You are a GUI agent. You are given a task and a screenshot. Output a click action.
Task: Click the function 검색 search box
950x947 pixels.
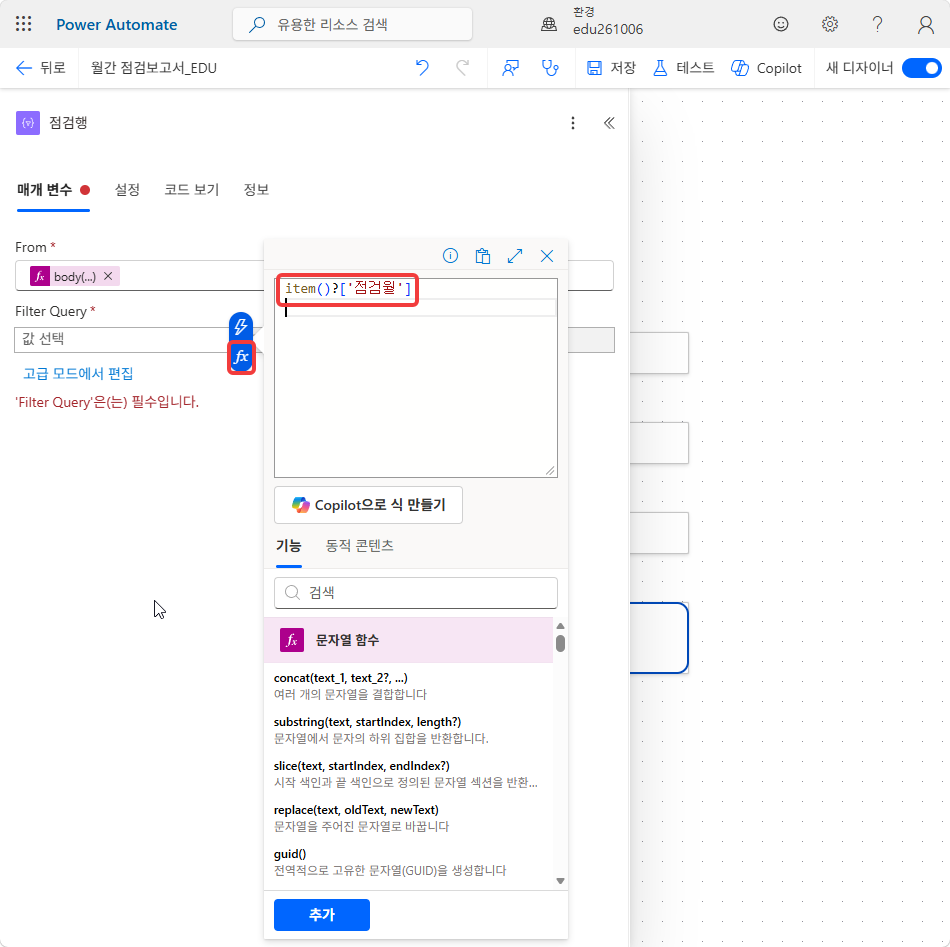416,593
